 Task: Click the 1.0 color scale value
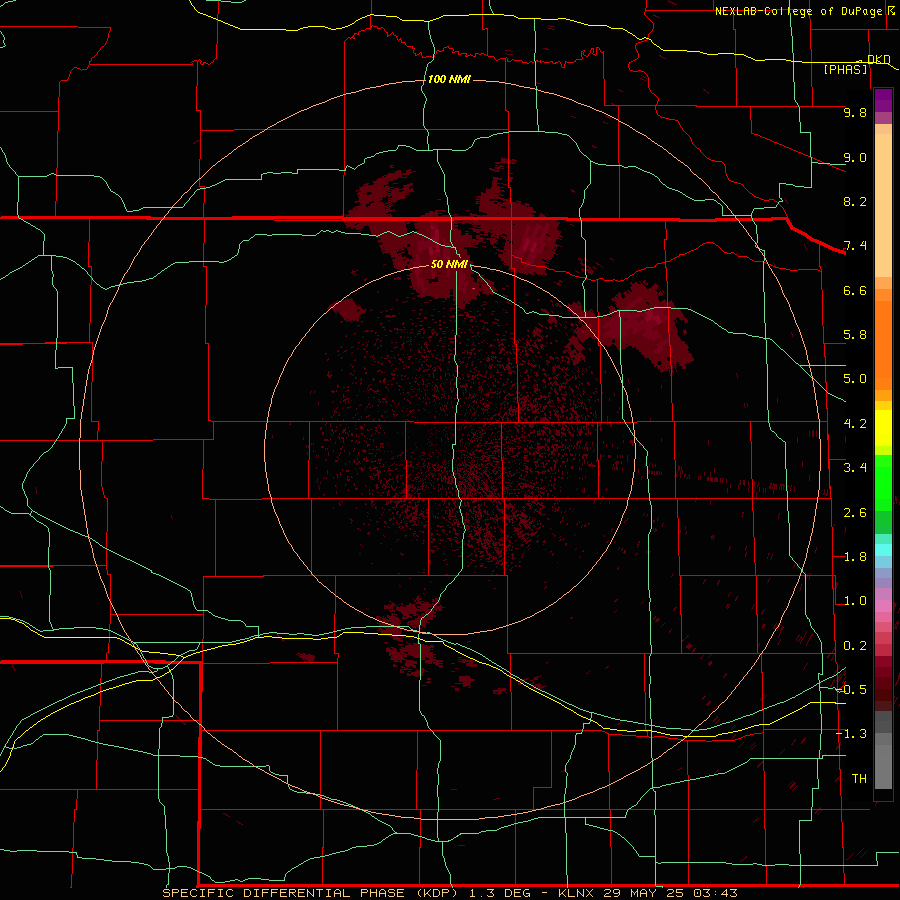coord(855,601)
